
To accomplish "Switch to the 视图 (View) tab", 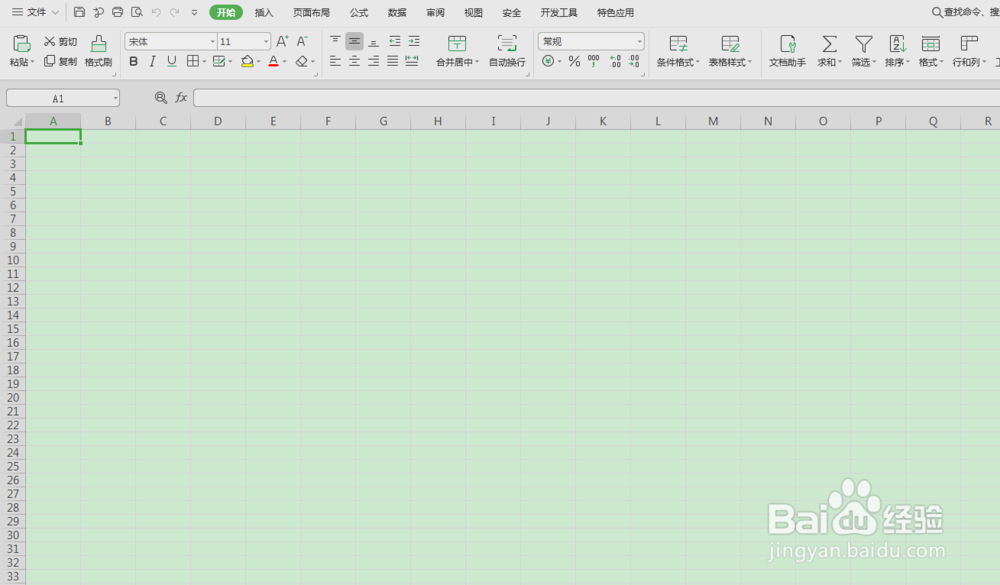I will tap(473, 13).
